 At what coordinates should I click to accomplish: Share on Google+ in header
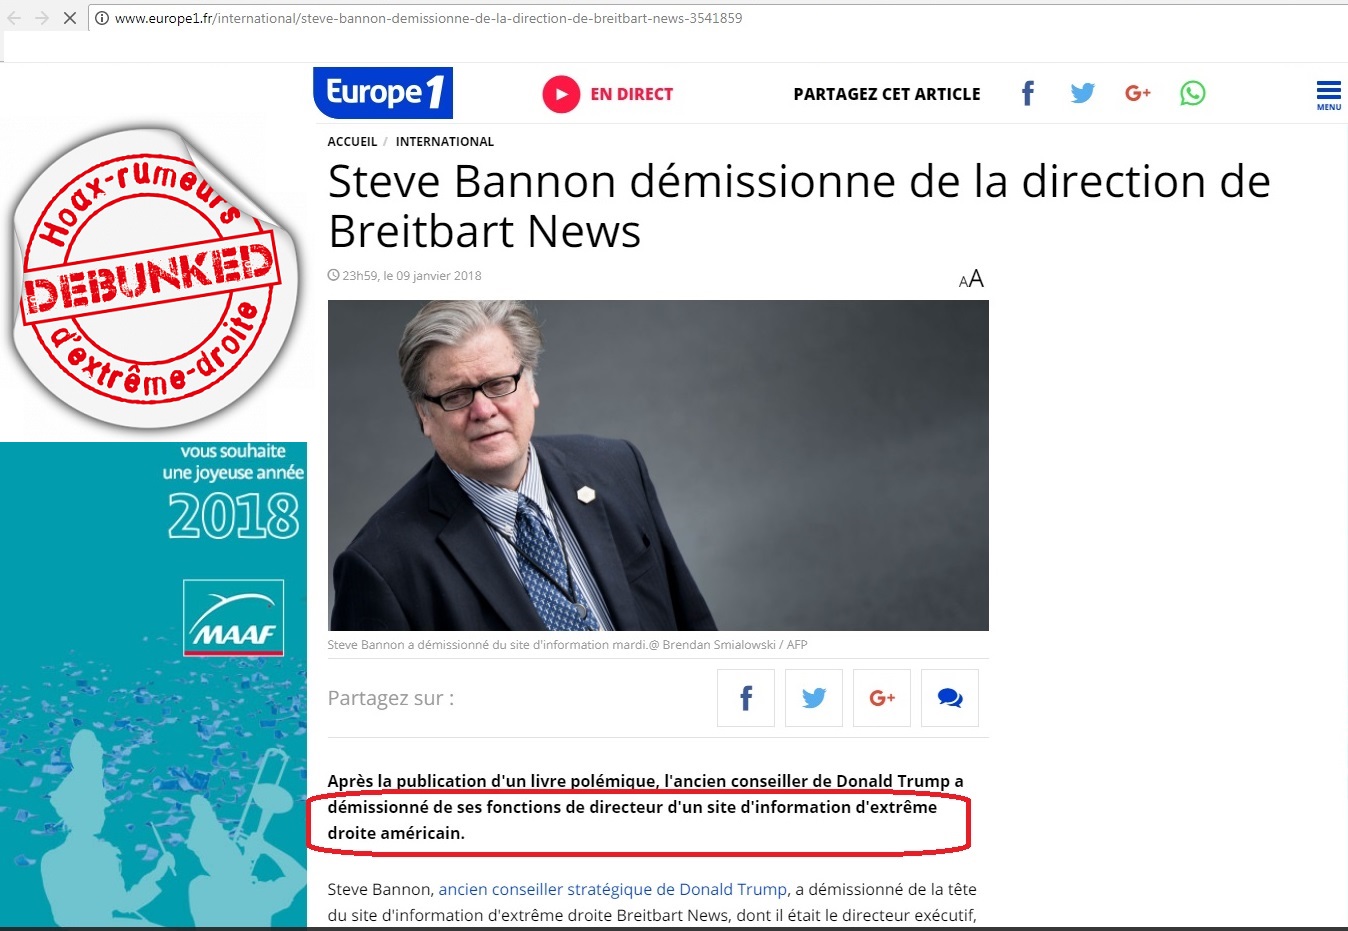[x=1138, y=94]
